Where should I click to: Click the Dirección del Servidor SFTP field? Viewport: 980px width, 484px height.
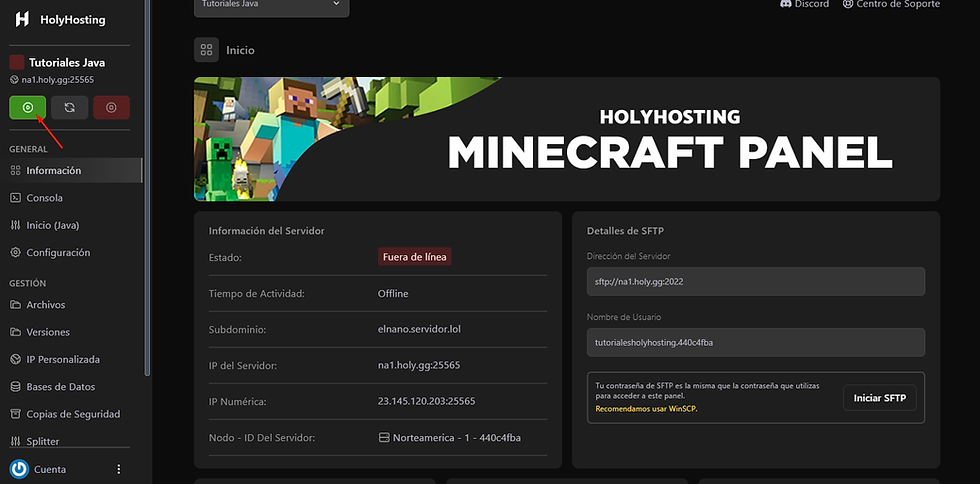click(756, 281)
